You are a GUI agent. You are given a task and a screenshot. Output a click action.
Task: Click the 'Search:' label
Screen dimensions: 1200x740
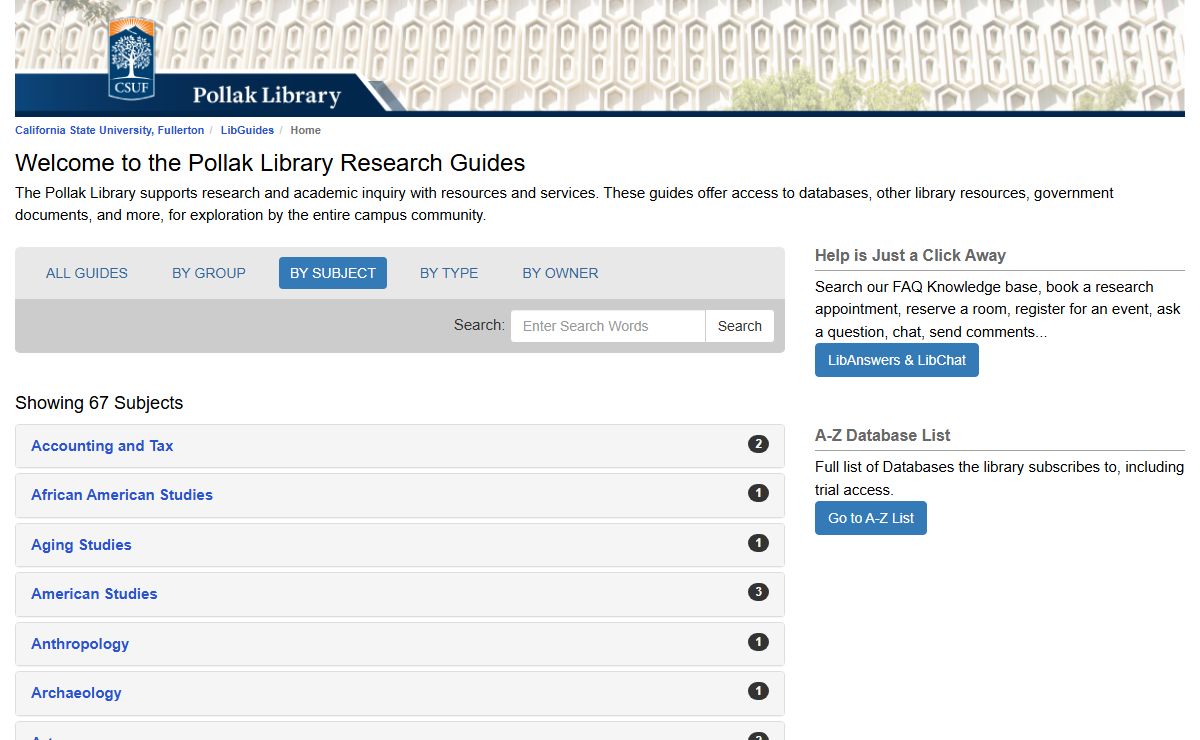(x=479, y=325)
